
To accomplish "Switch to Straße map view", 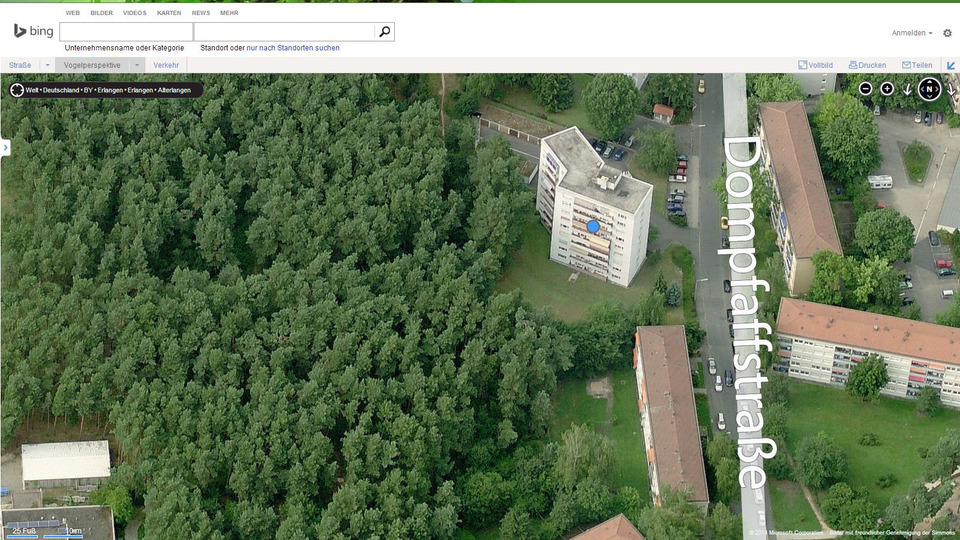I will tap(20, 65).
